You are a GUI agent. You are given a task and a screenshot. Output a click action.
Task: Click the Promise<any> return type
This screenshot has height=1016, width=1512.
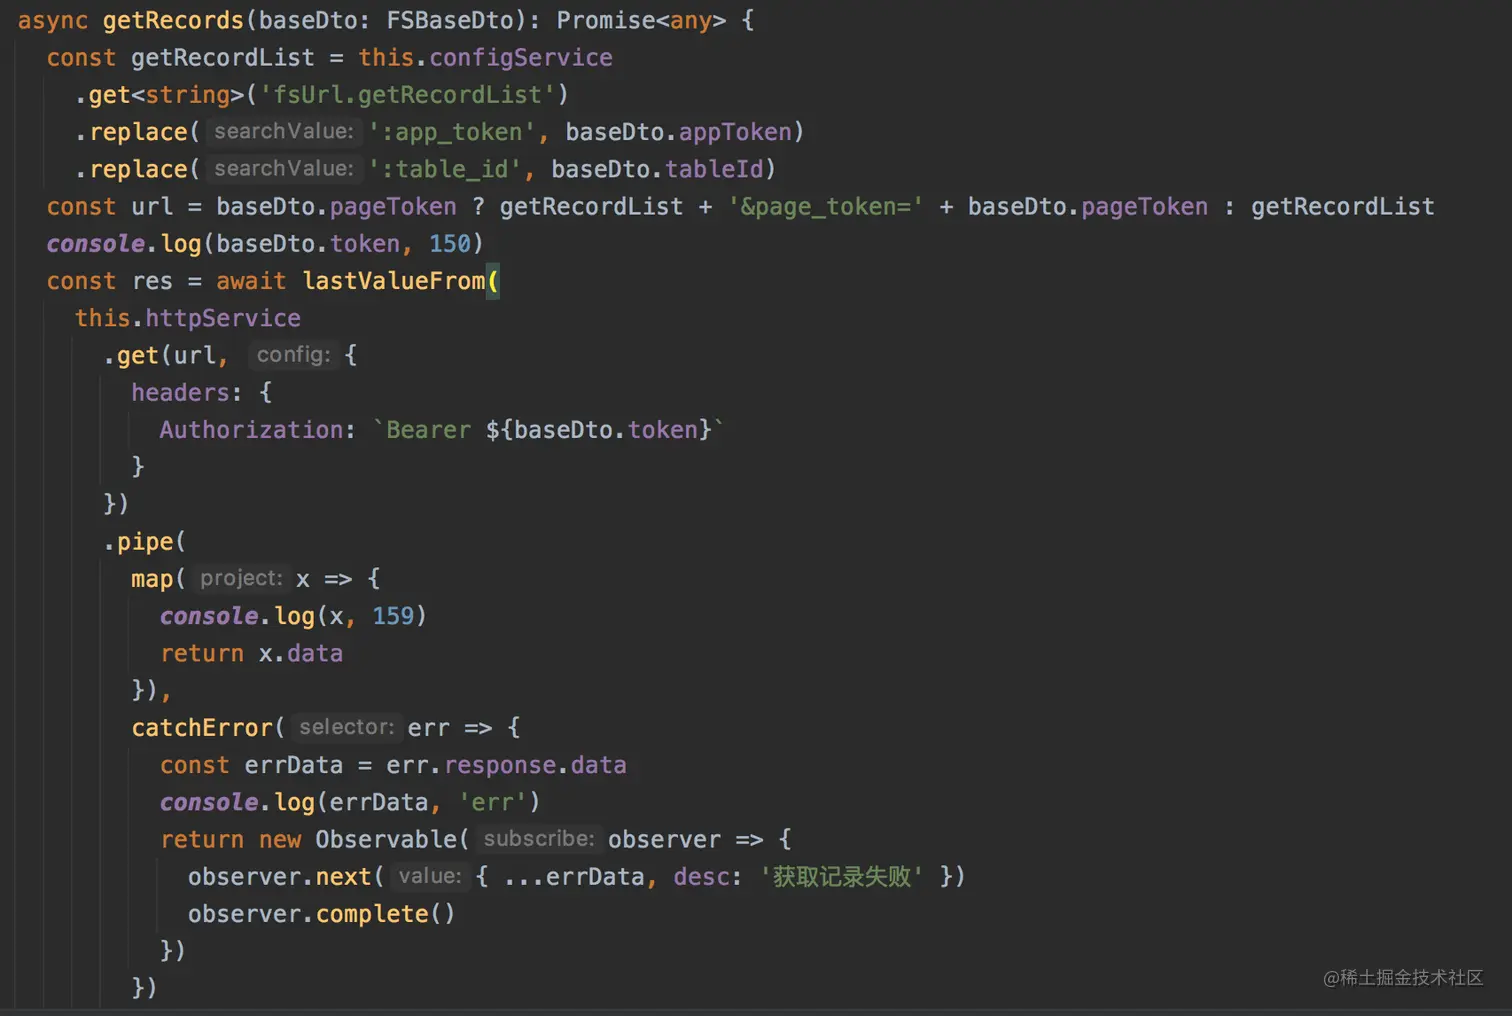point(641,20)
